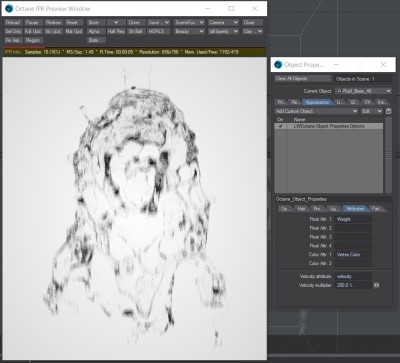Click the Octane logo in IPR window title

pos(9,9)
